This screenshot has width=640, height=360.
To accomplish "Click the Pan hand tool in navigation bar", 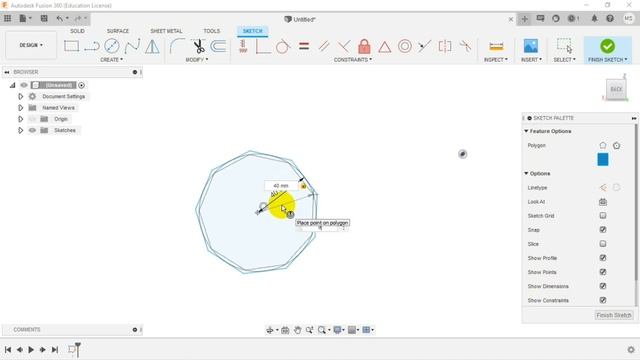I will 298,330.
